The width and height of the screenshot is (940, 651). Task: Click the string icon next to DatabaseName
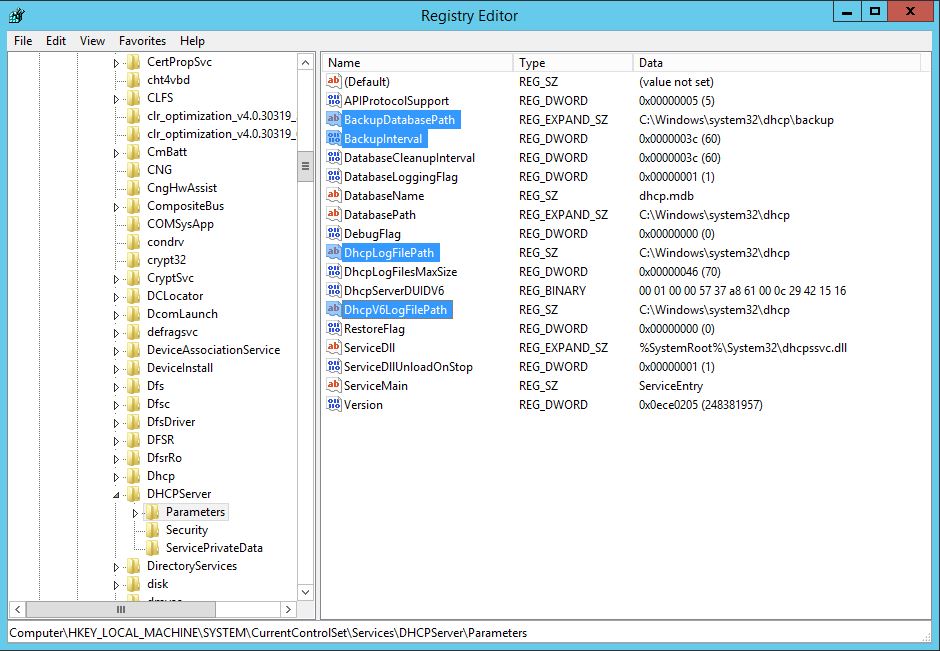(x=334, y=196)
